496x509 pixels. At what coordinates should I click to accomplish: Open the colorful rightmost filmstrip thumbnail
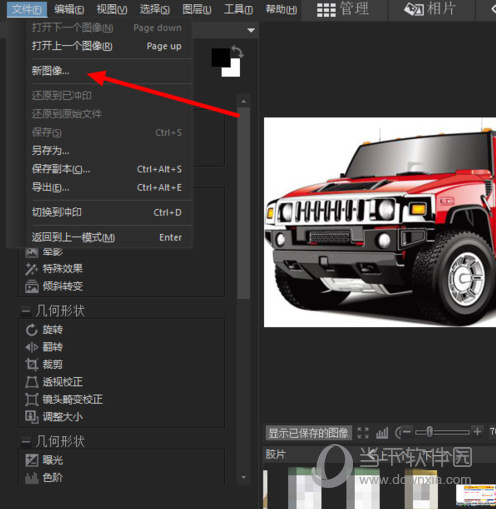[x=476, y=495]
